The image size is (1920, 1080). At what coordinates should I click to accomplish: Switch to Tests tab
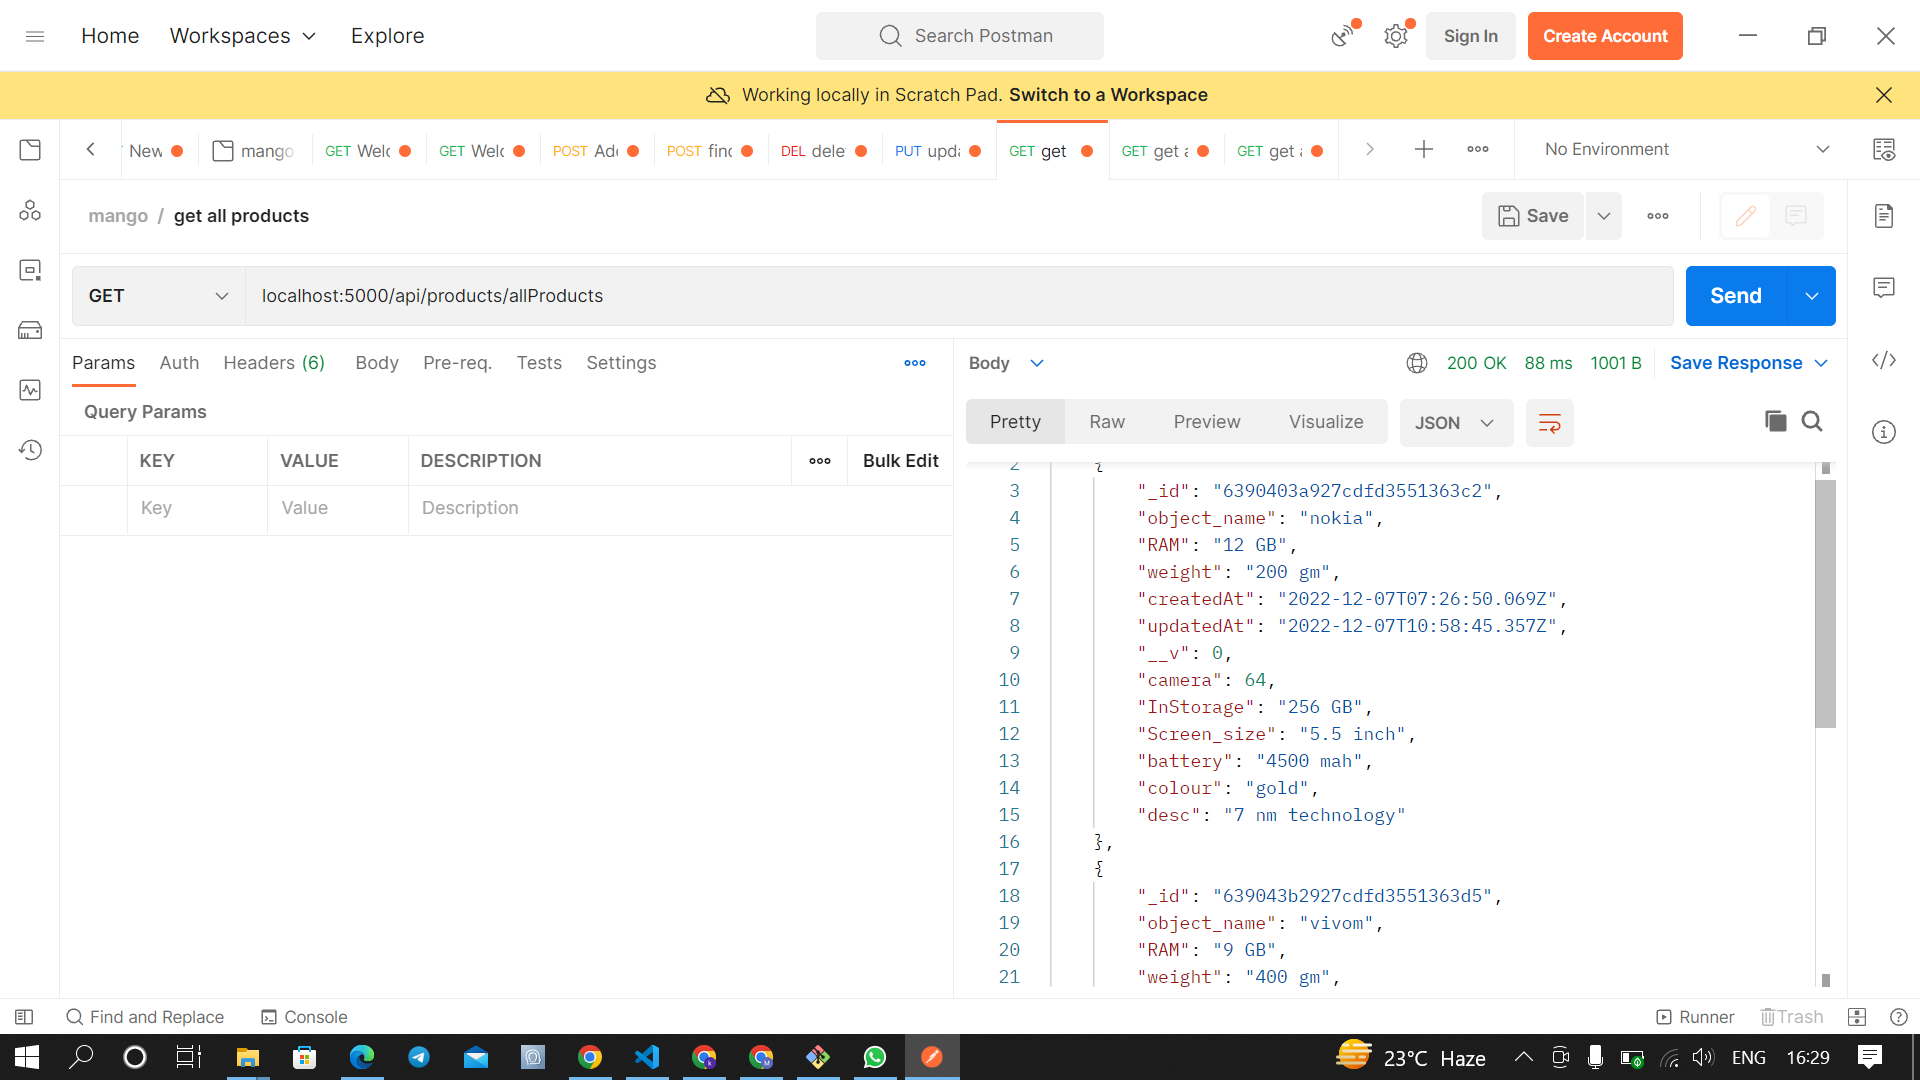(539, 363)
